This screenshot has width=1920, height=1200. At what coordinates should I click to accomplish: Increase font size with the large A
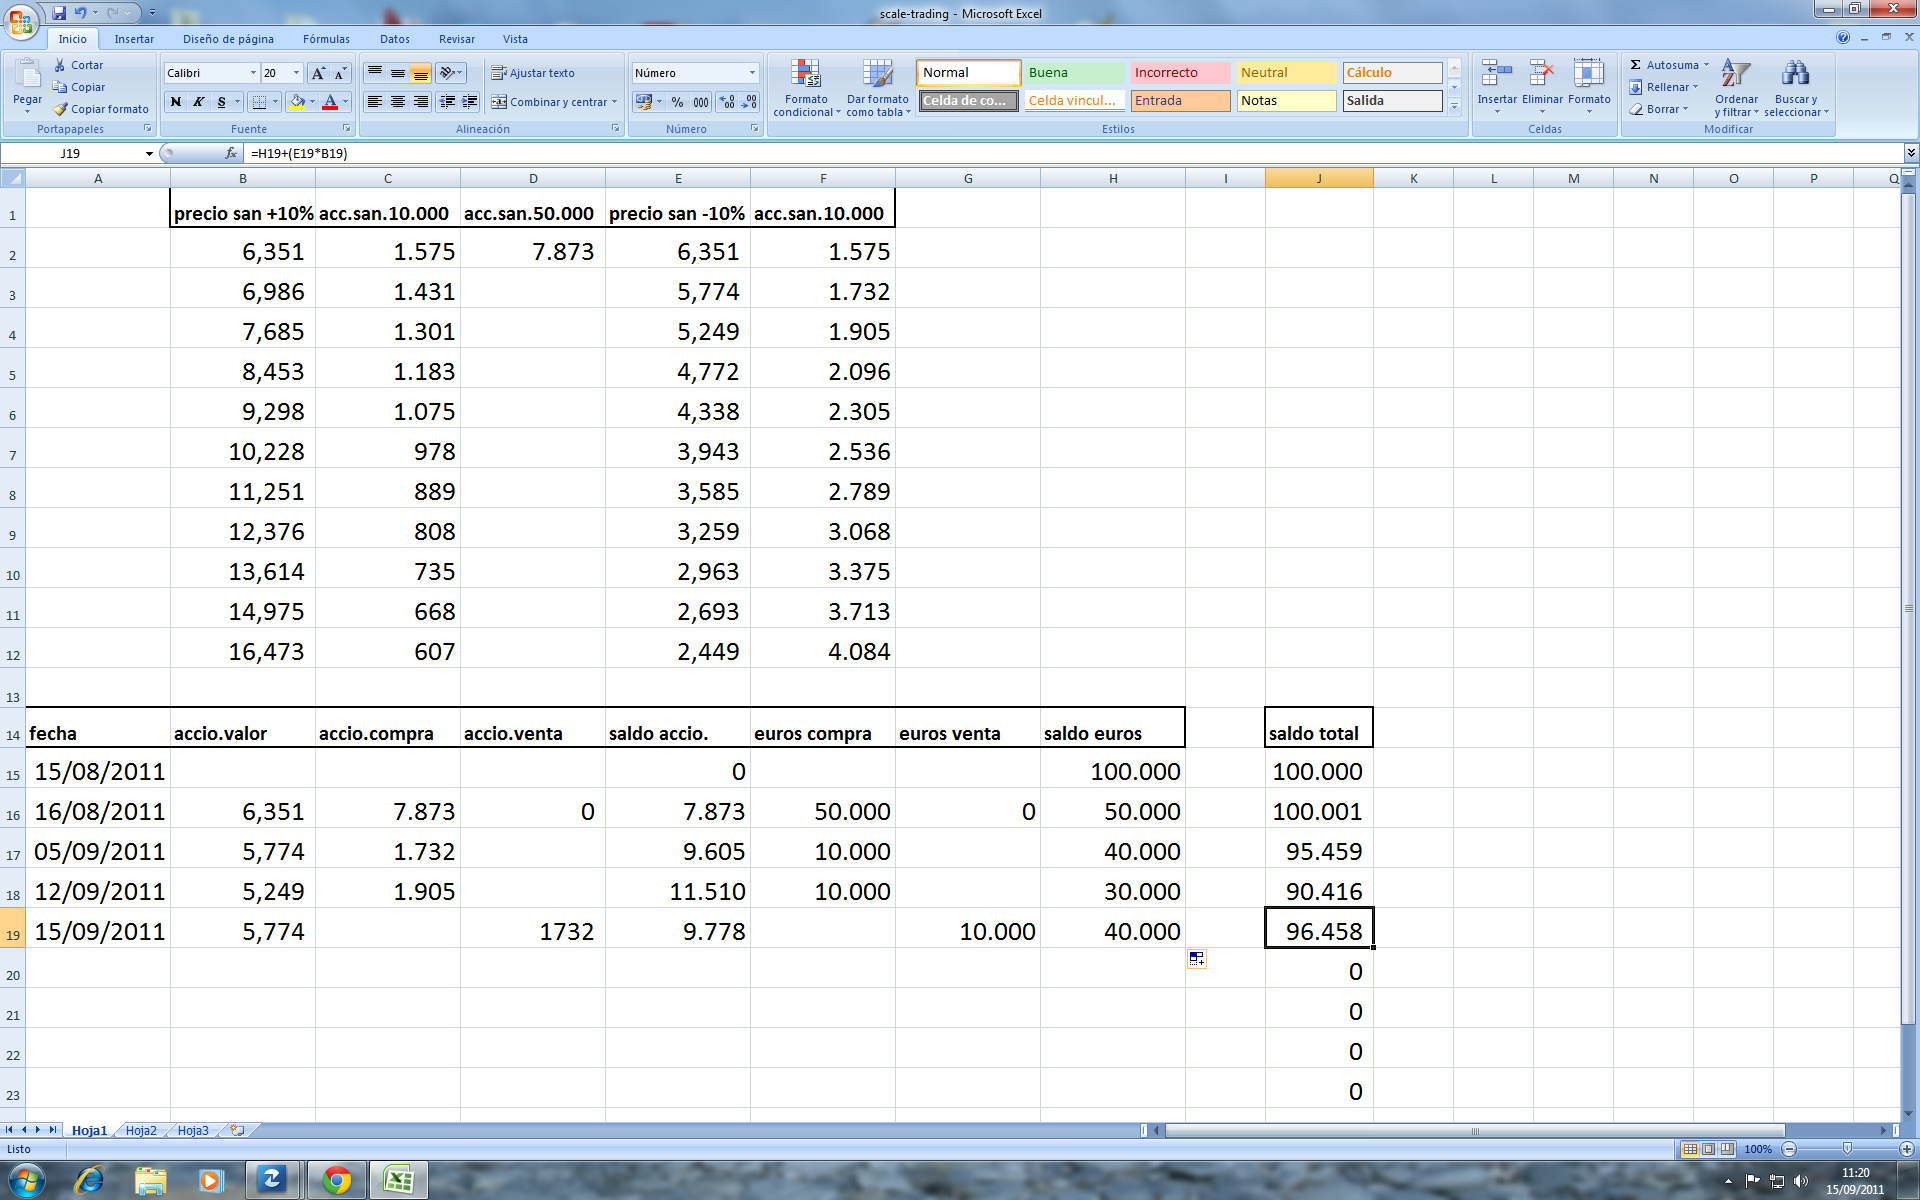318,73
